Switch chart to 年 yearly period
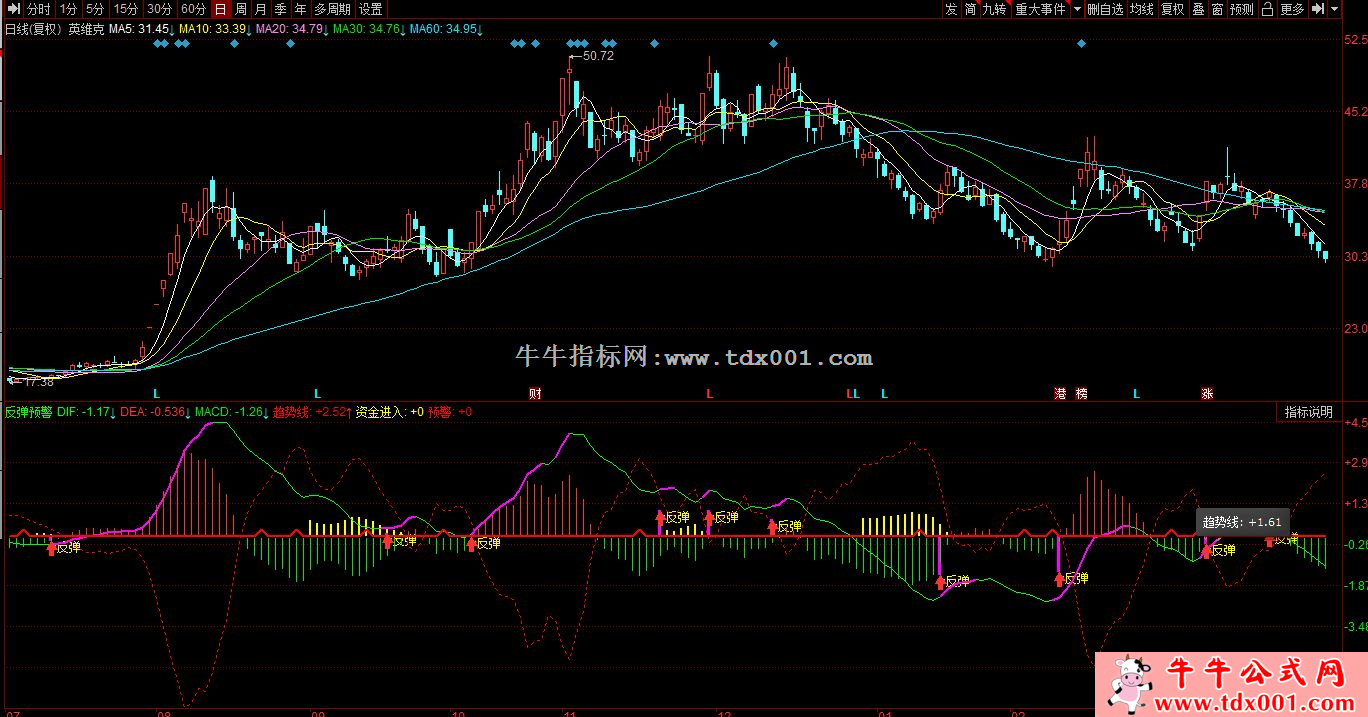This screenshot has height=717, width=1368. [x=301, y=9]
